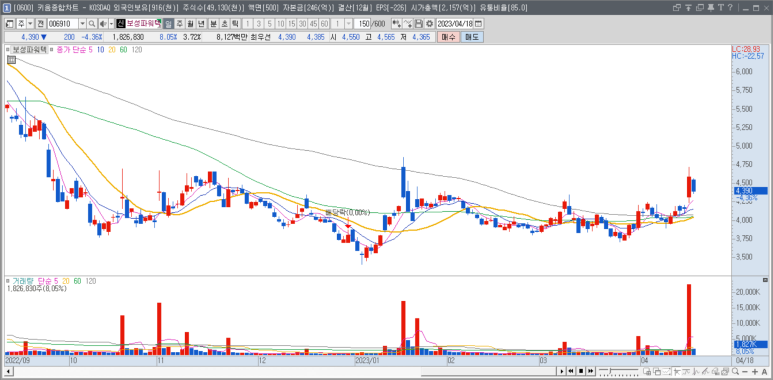
Task: Click the printer icon in bottom toolbar
Action: tap(725, 371)
